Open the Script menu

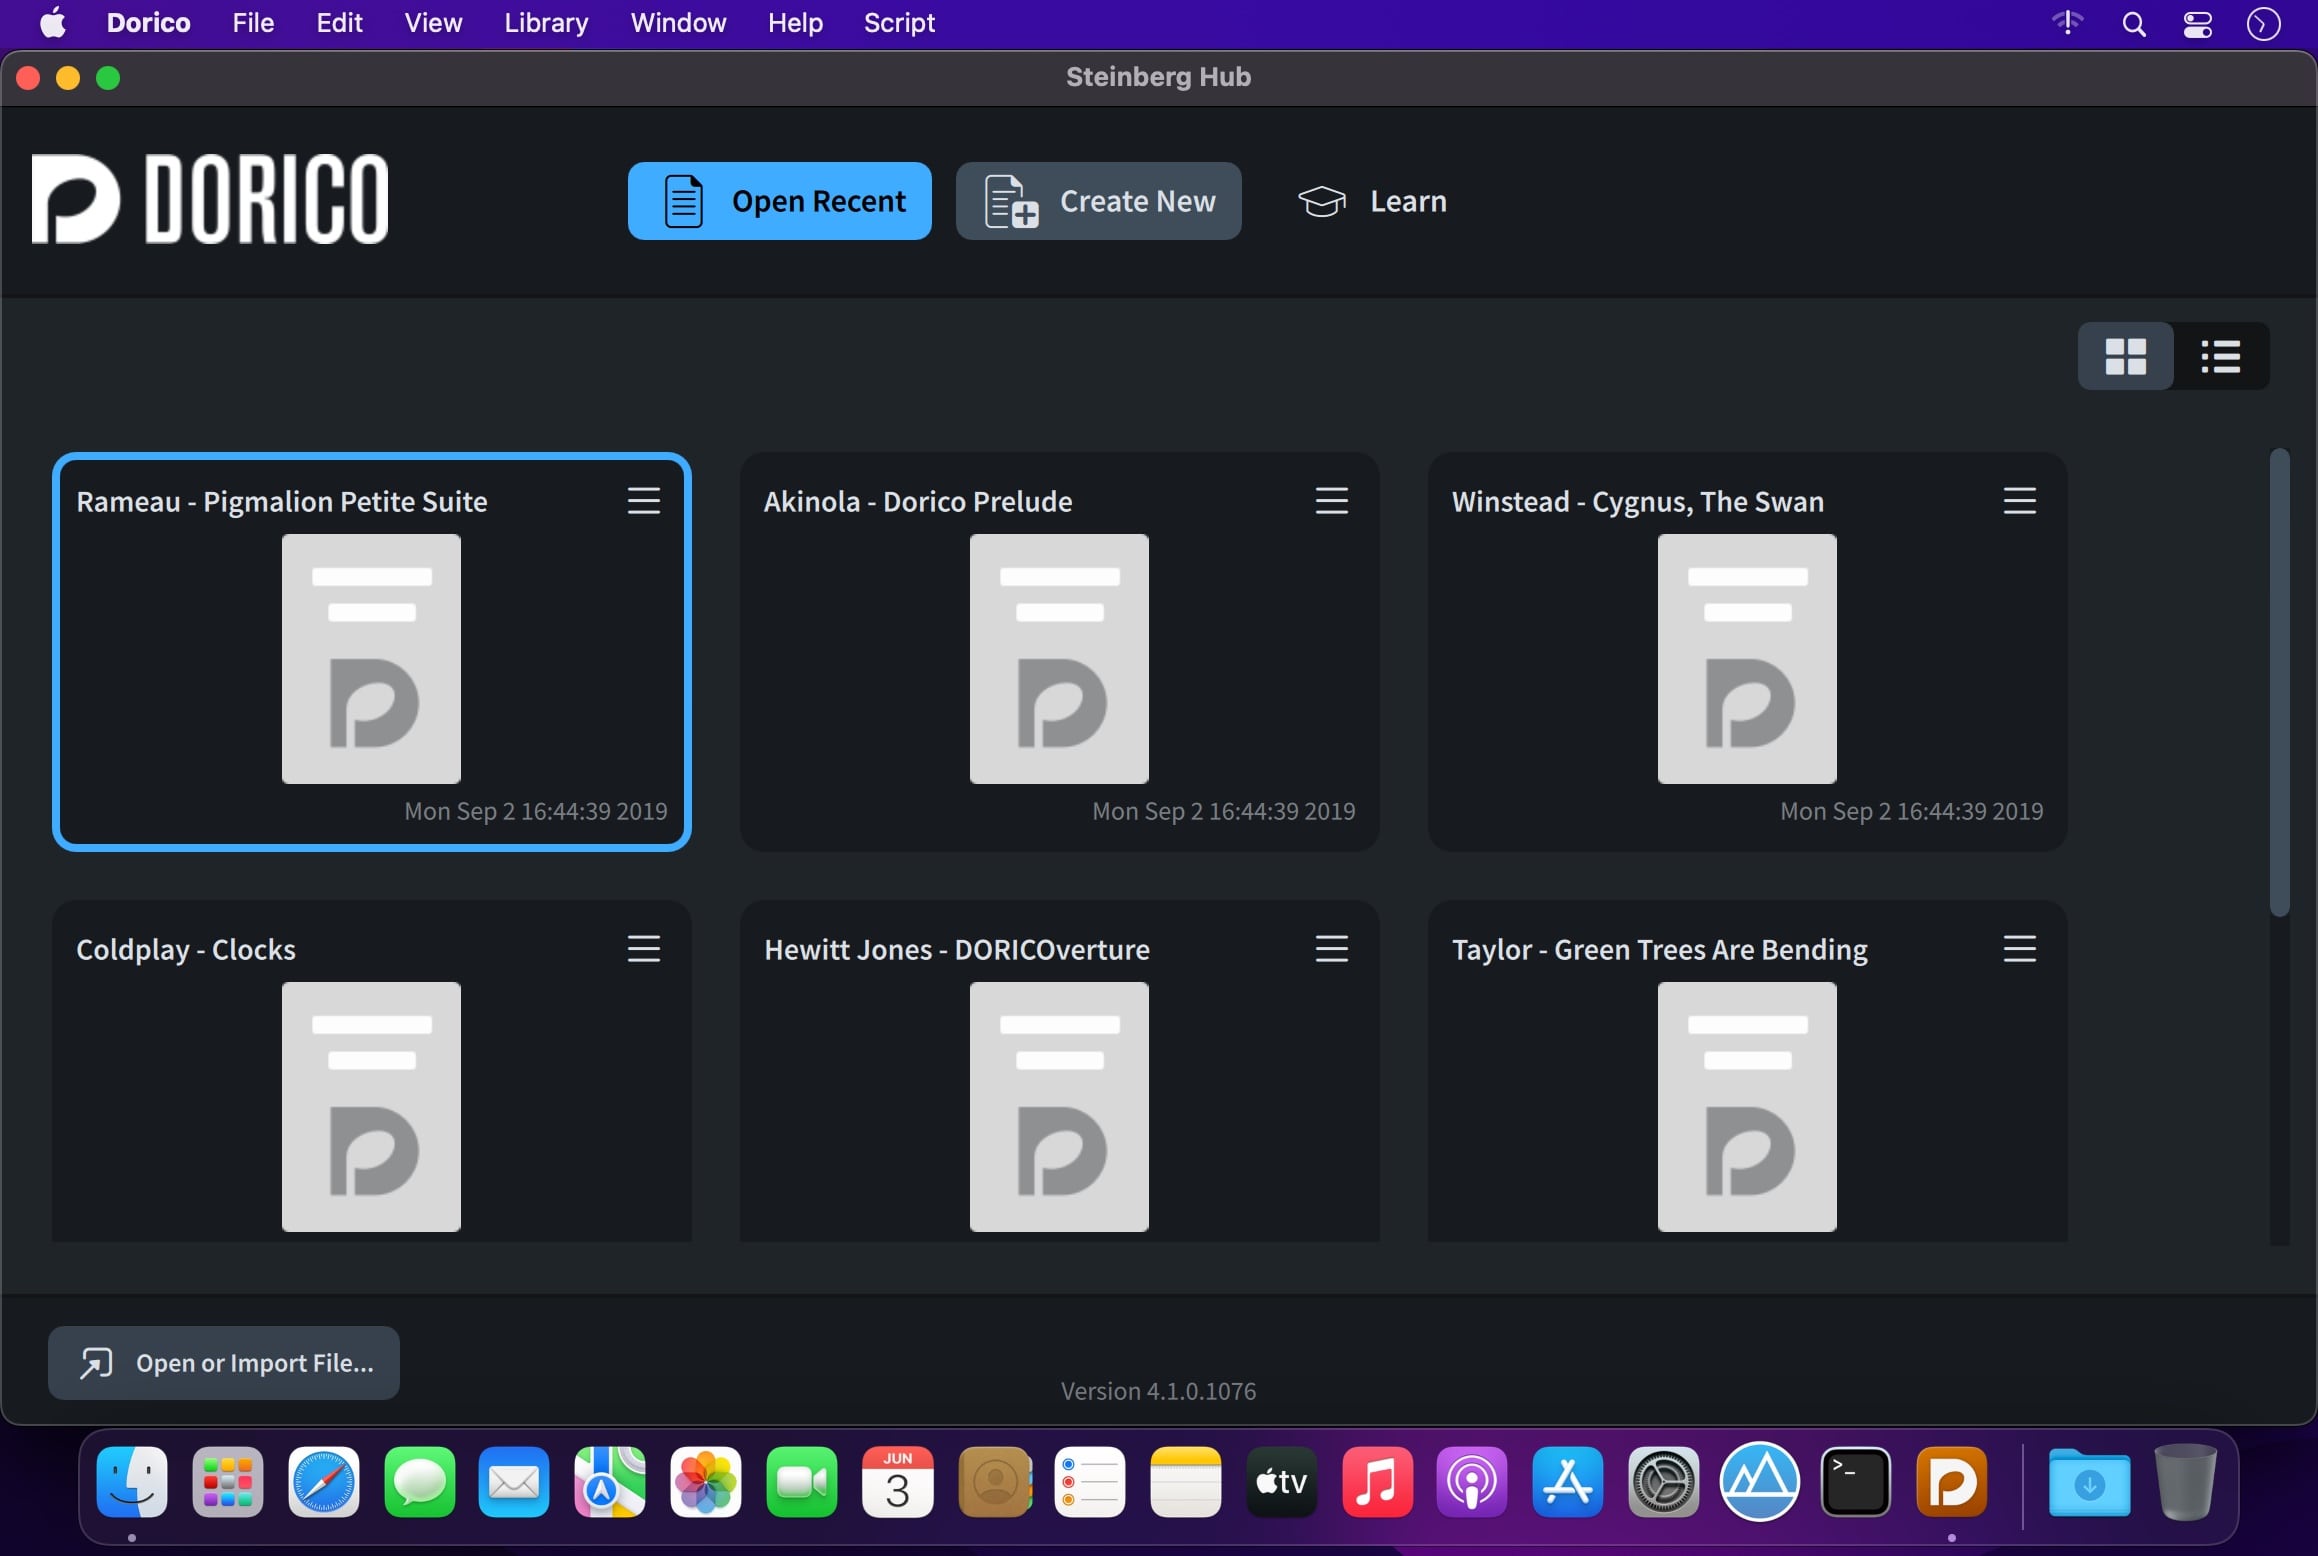898,23
